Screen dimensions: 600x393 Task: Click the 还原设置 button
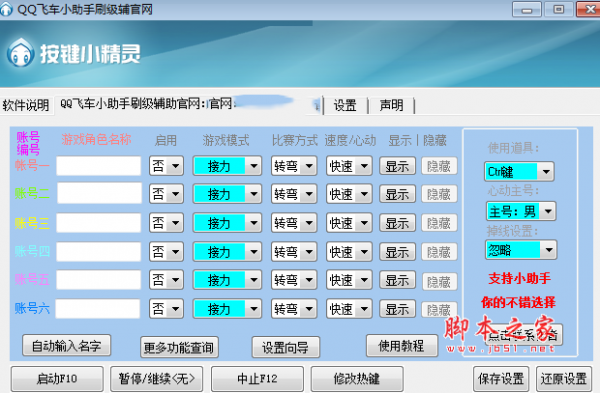point(564,378)
